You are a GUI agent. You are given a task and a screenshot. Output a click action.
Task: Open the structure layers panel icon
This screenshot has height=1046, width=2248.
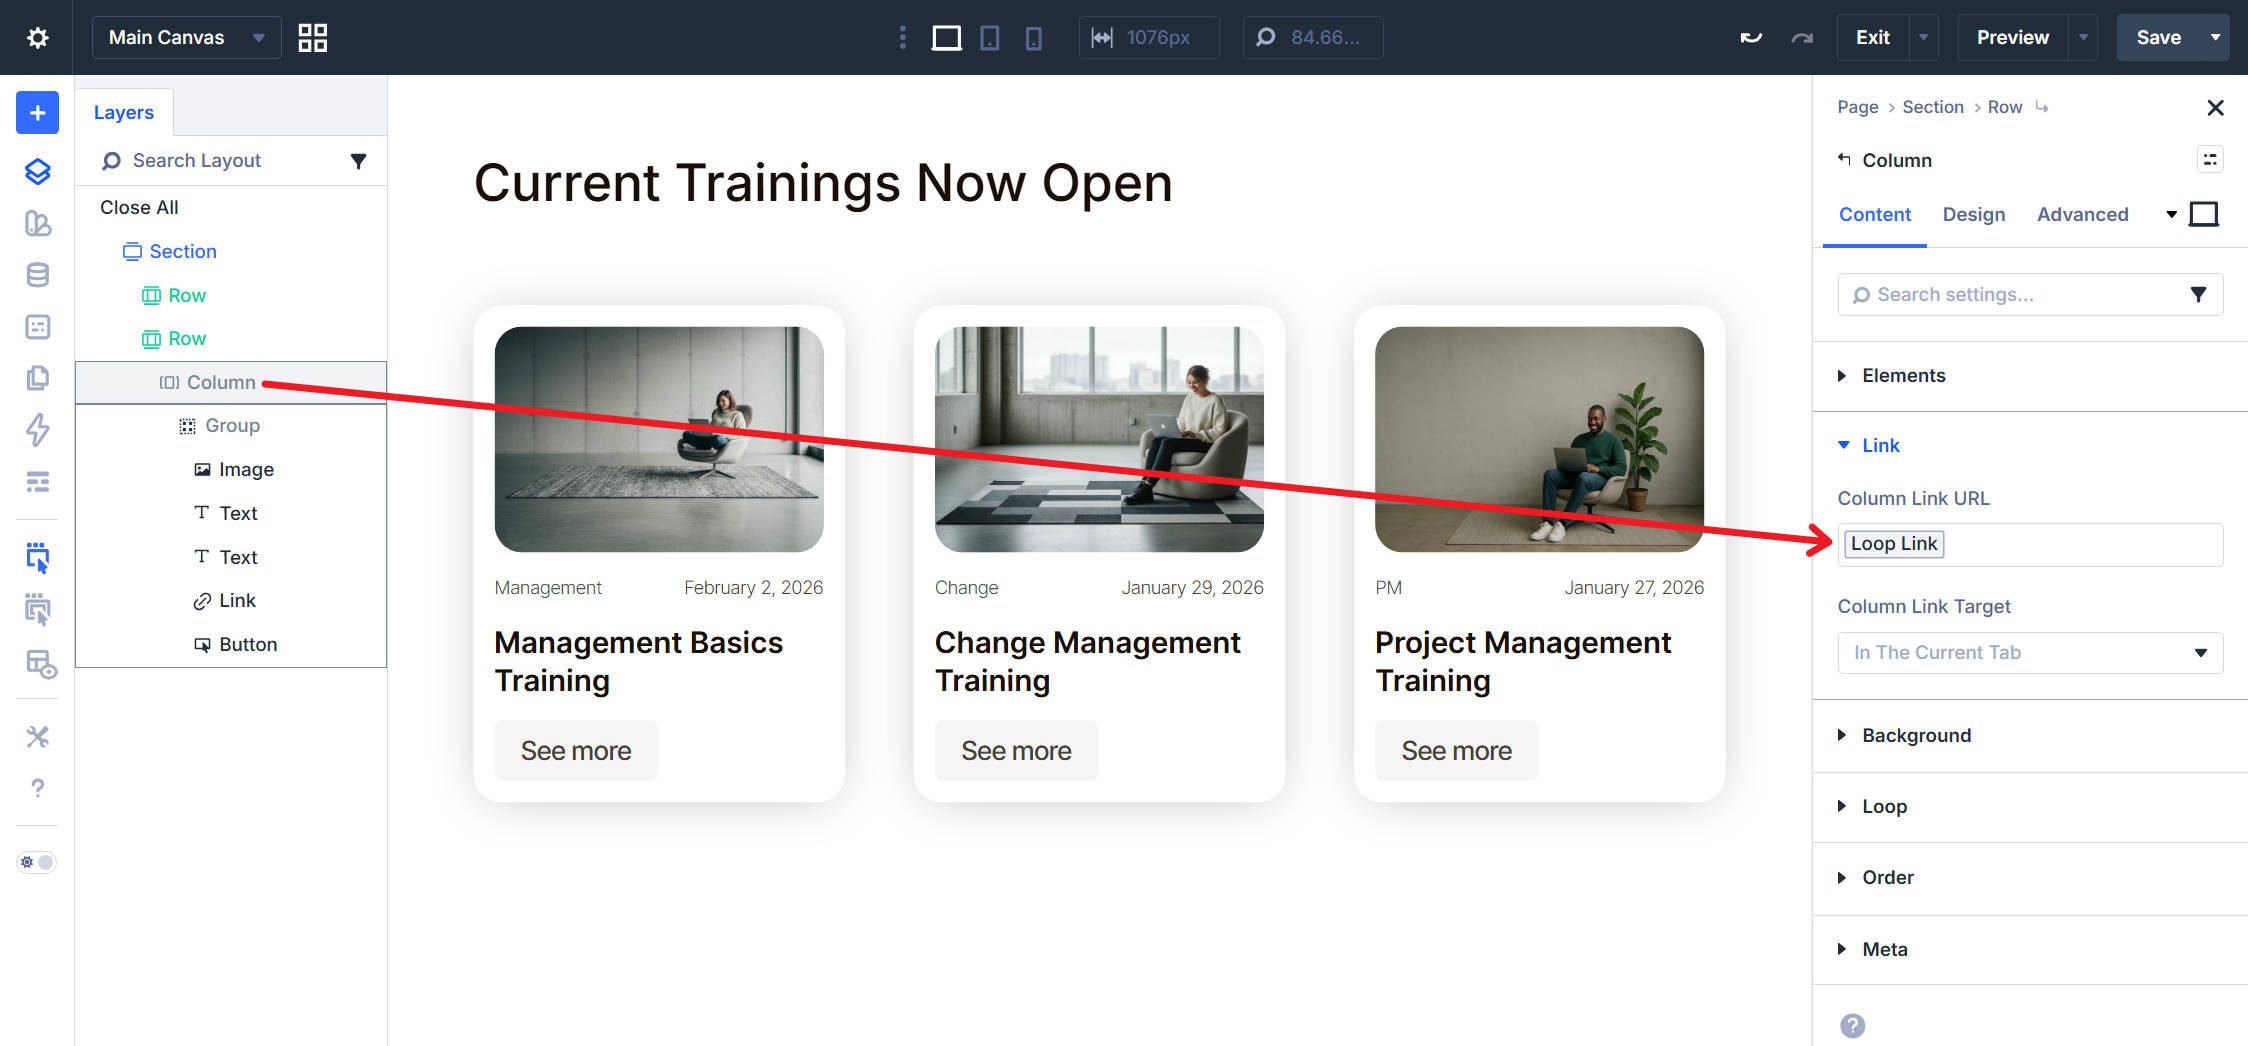(x=36, y=171)
